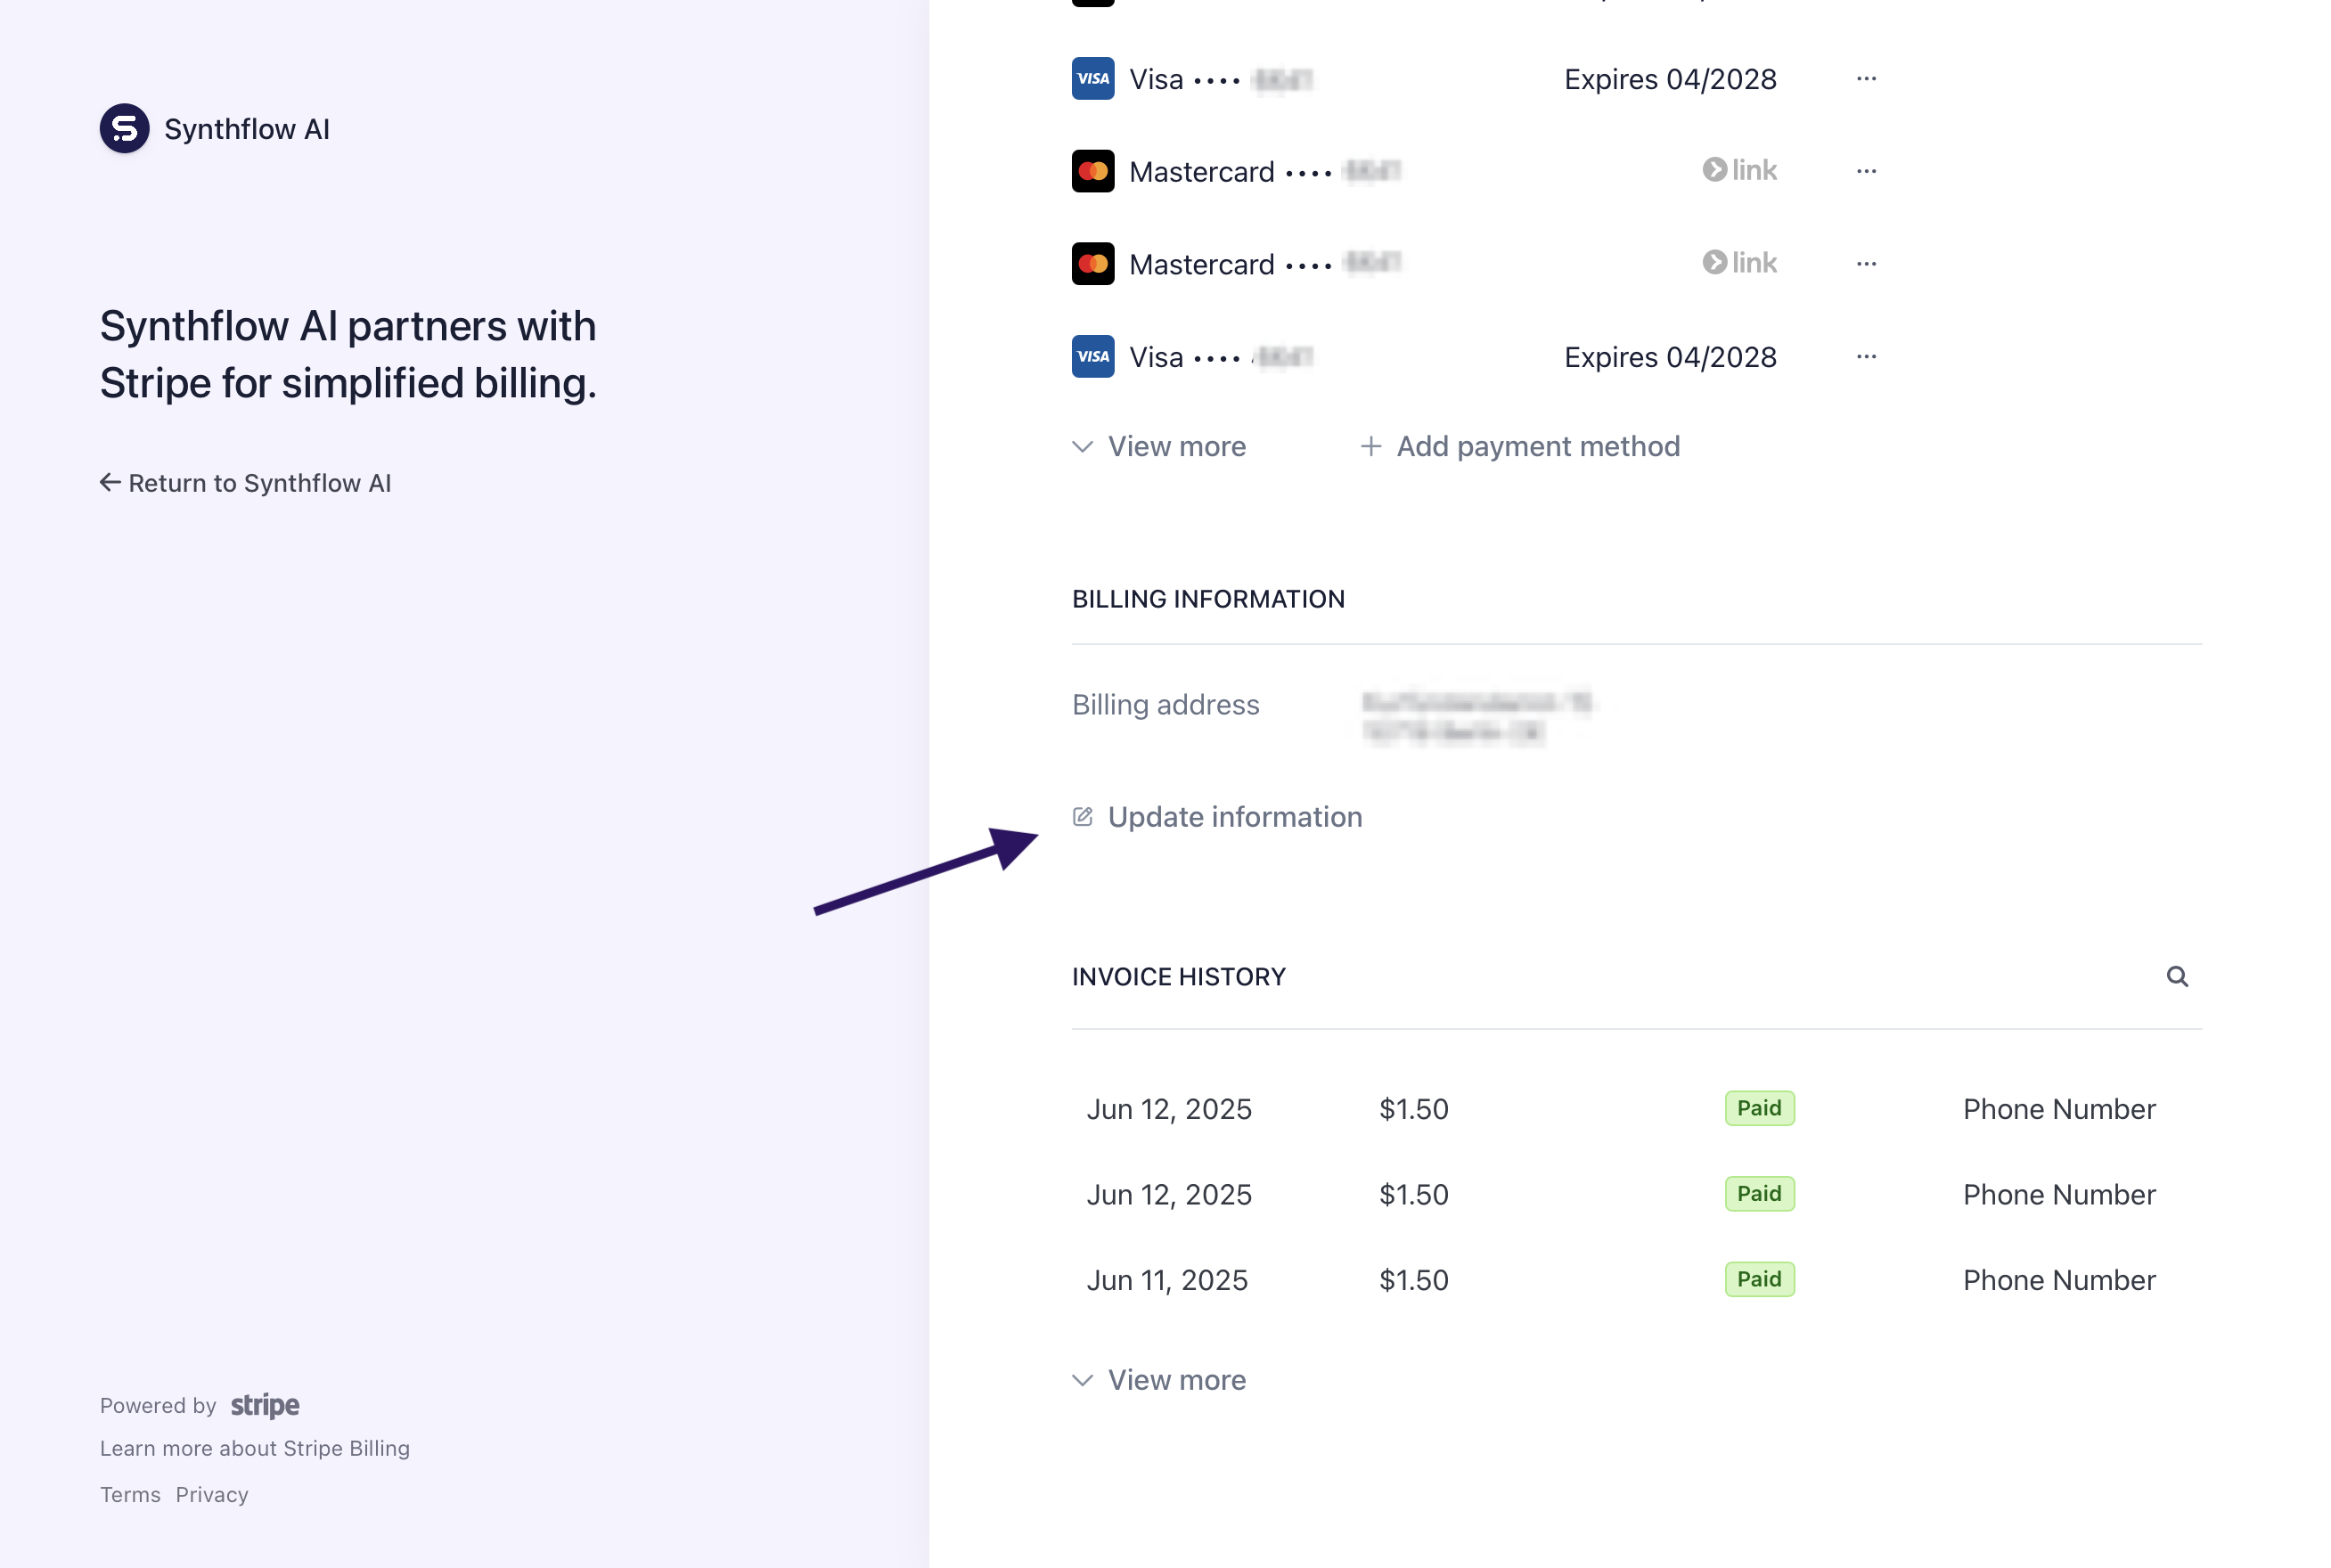The height and width of the screenshot is (1568, 2331).
Task: Open the Privacy link
Action: pyautogui.click(x=212, y=1494)
